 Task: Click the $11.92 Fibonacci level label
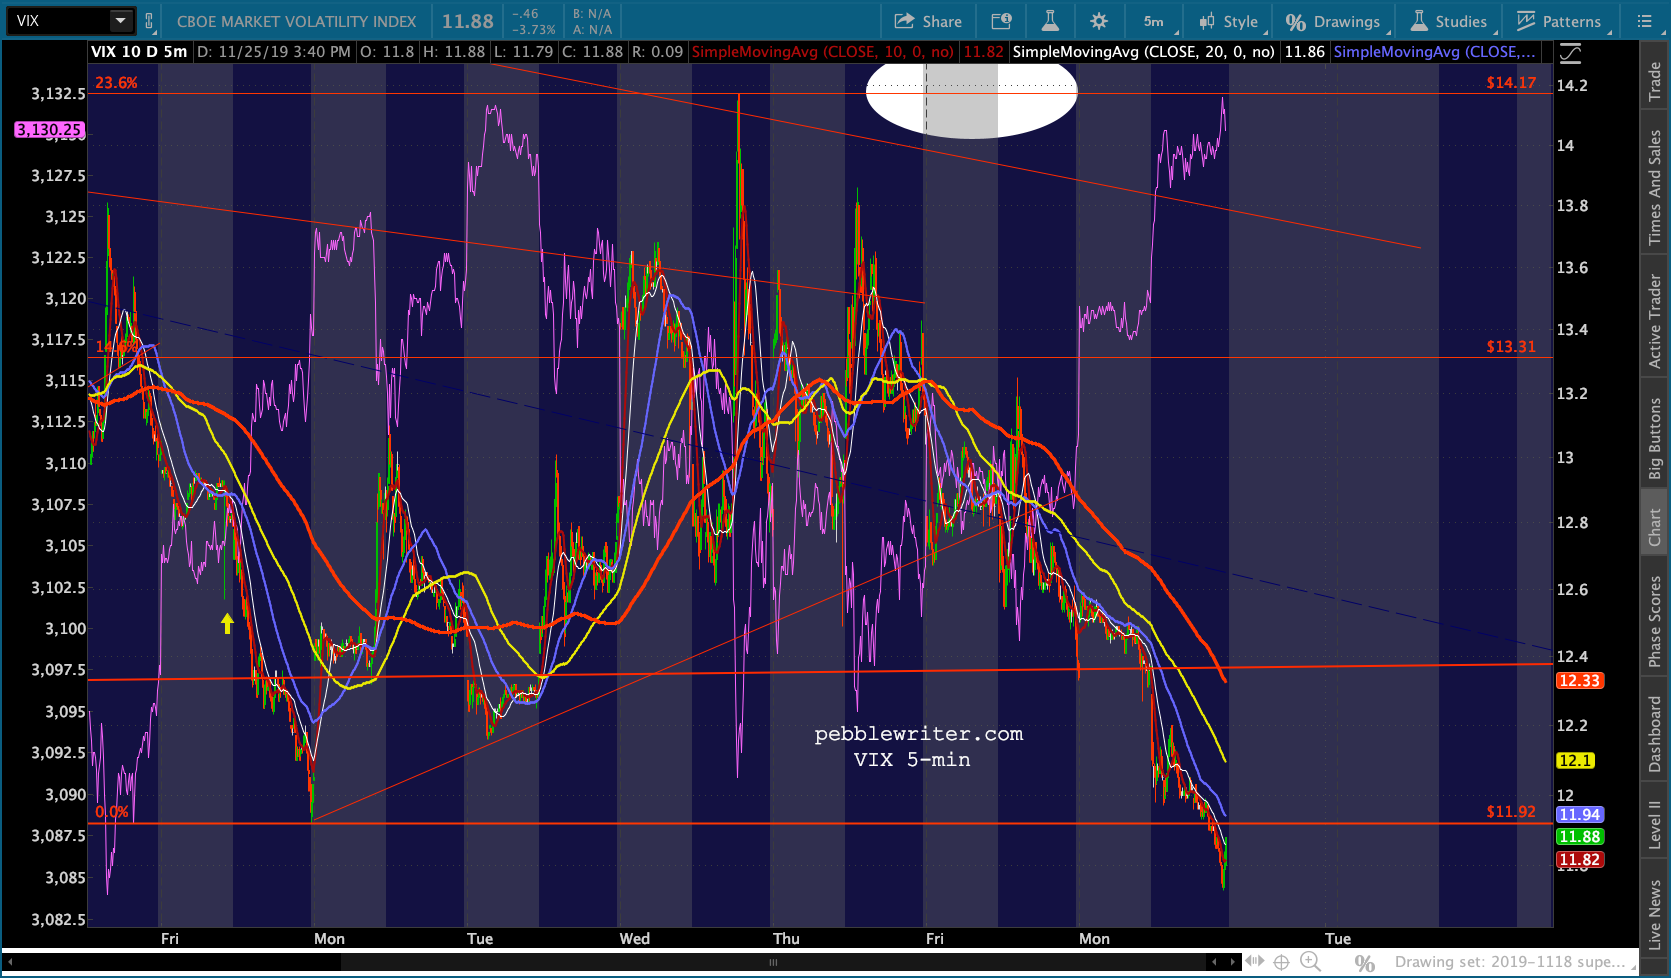pos(1511,812)
